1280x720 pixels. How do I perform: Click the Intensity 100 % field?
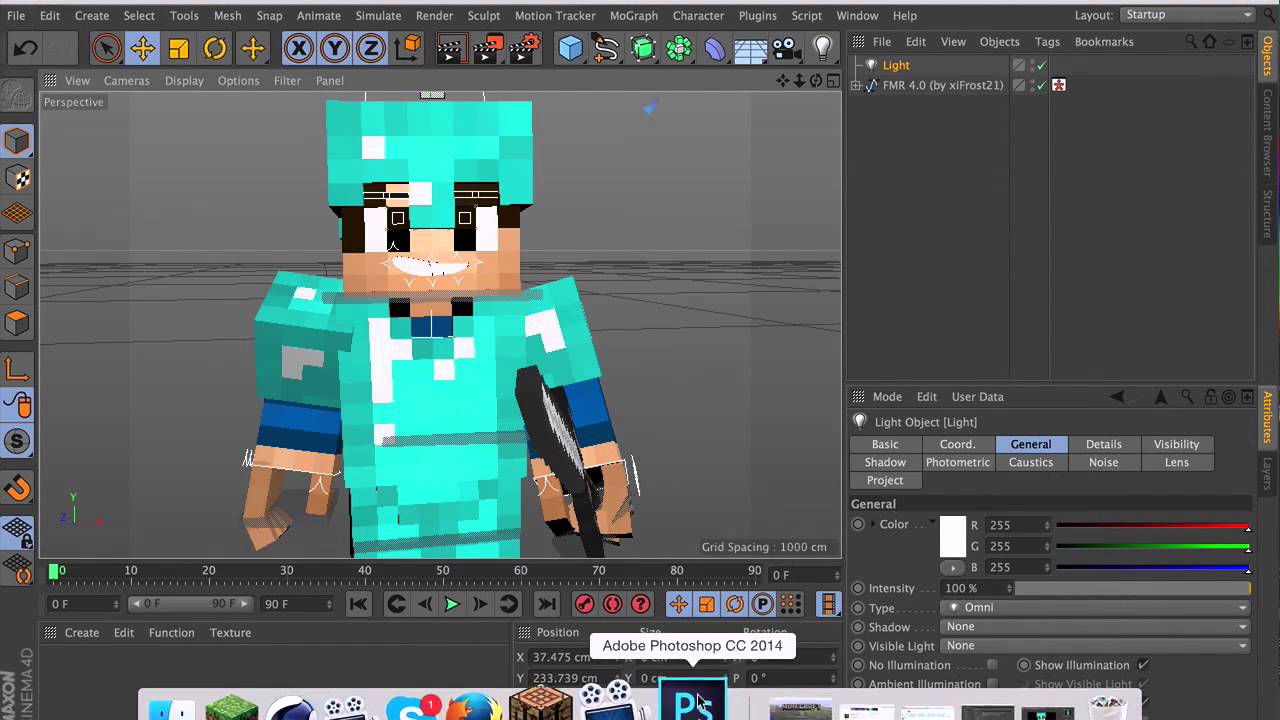coord(977,589)
